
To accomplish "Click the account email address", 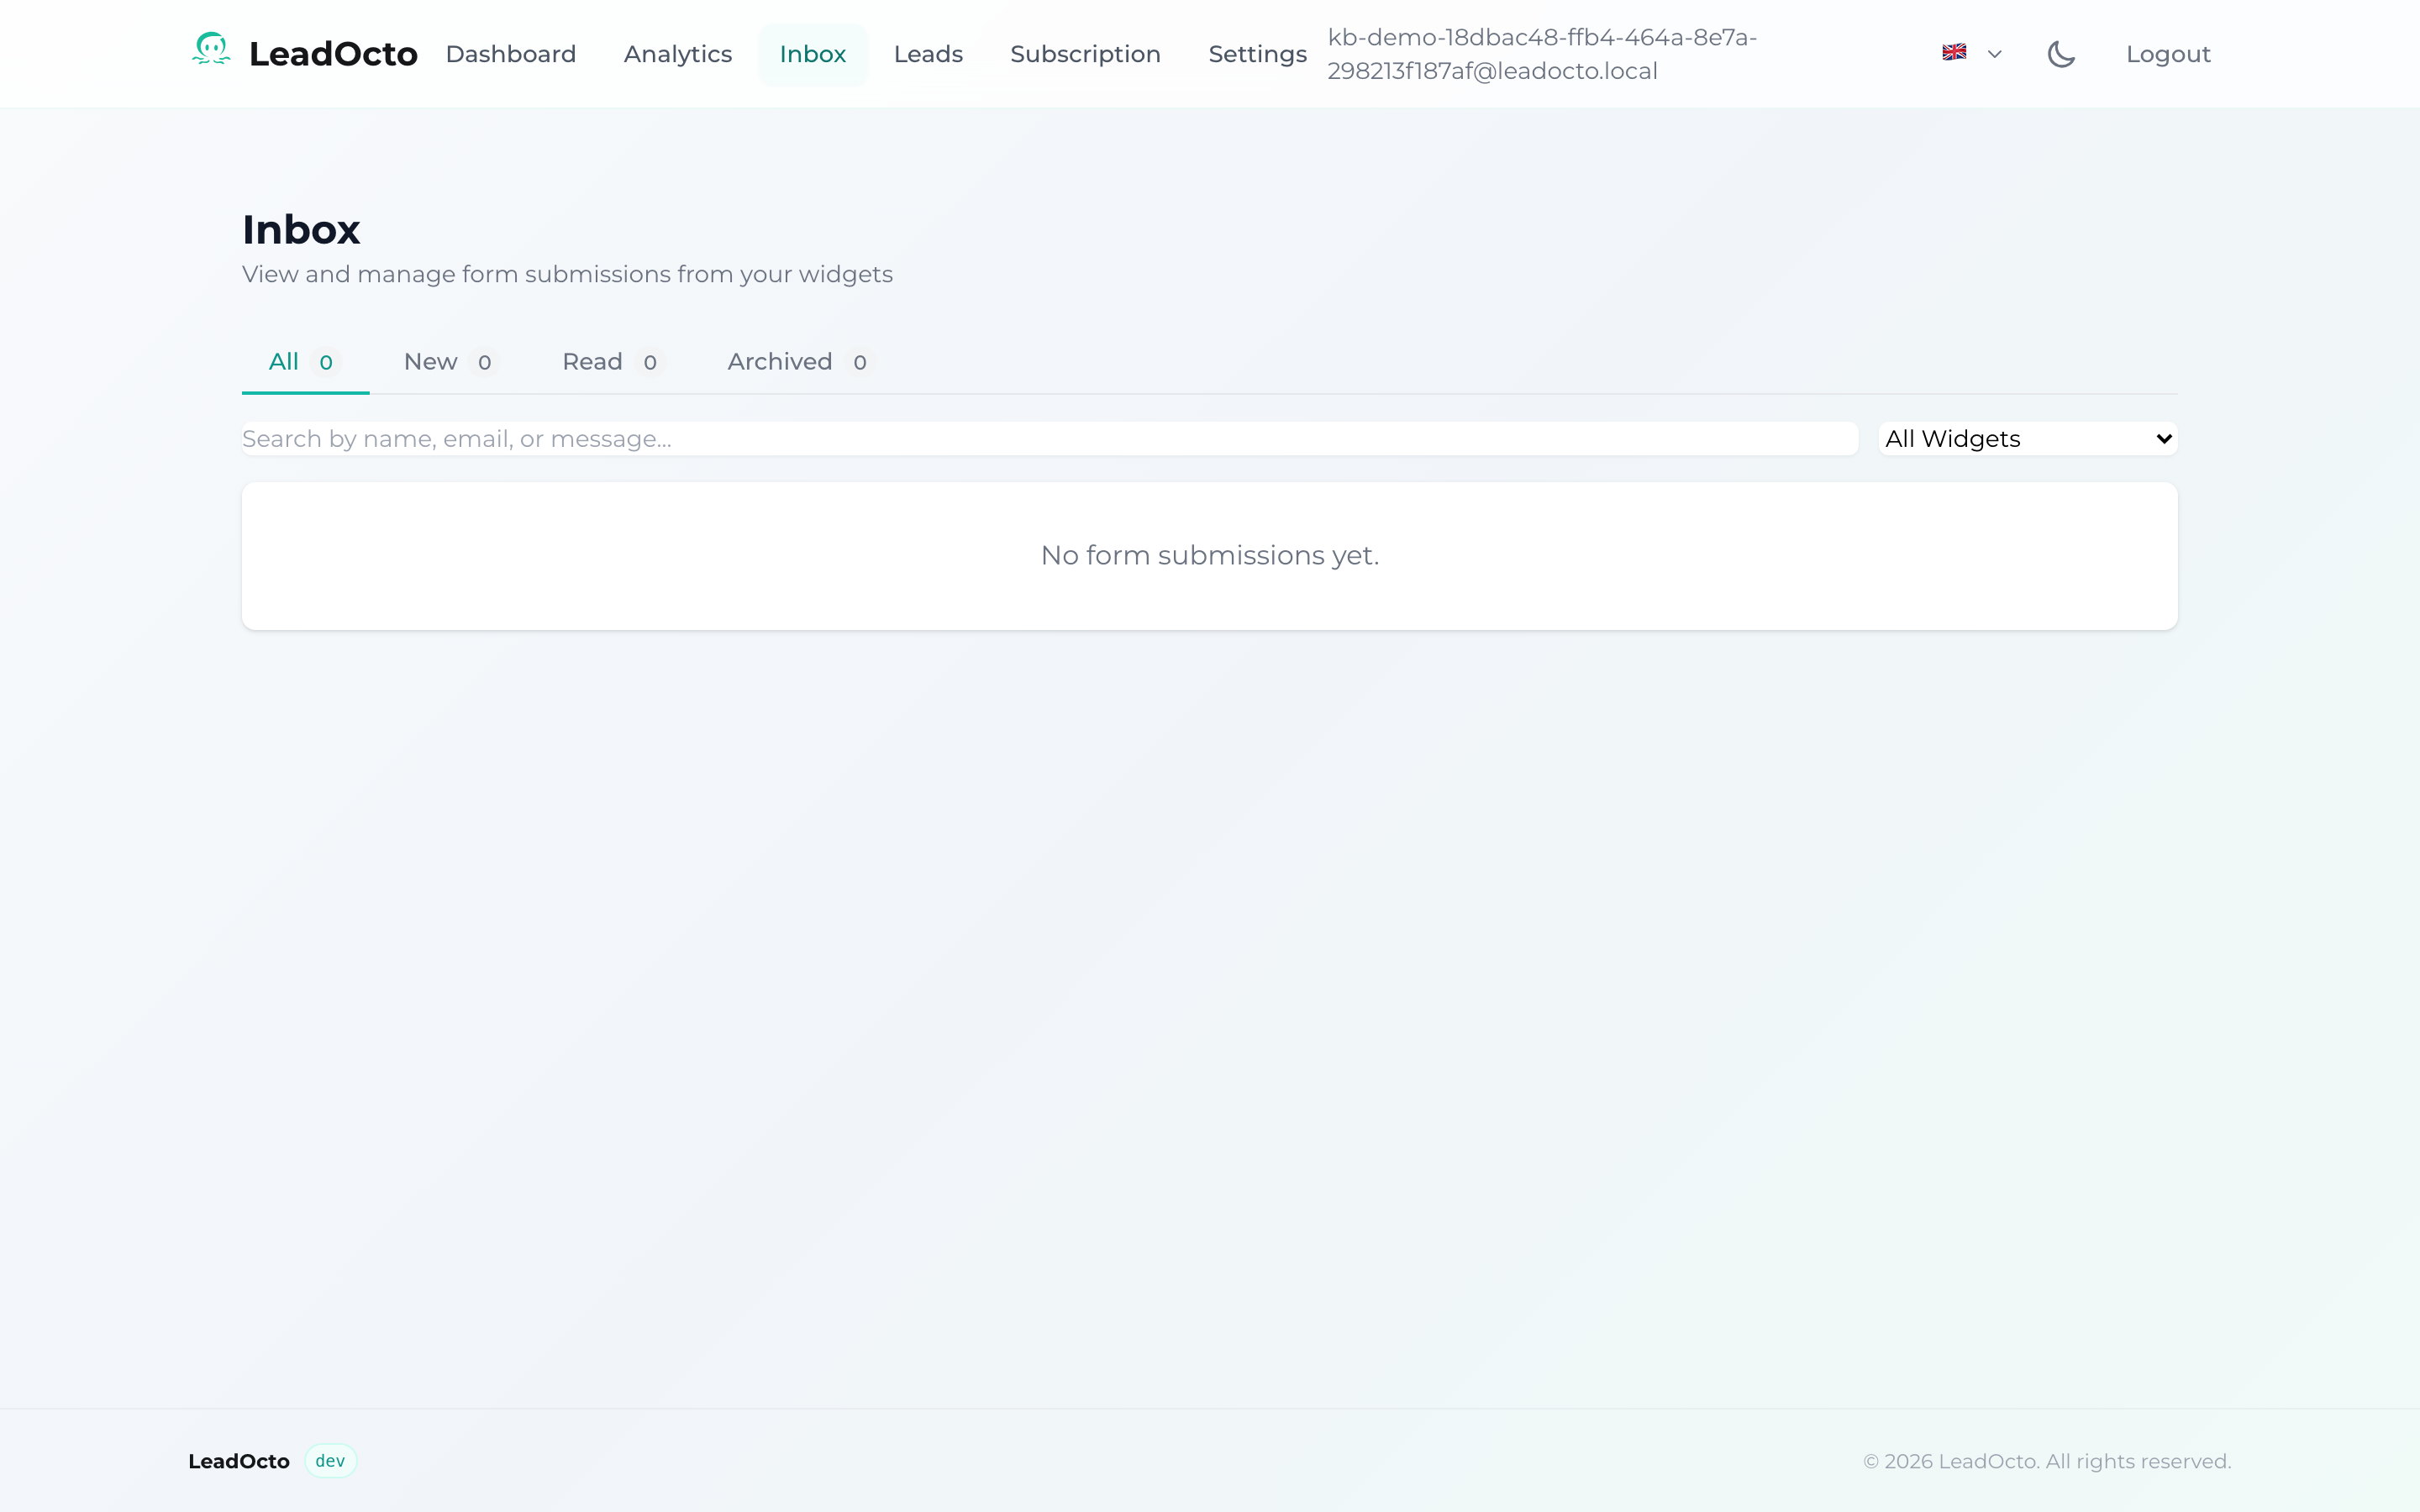I will click(x=1540, y=53).
